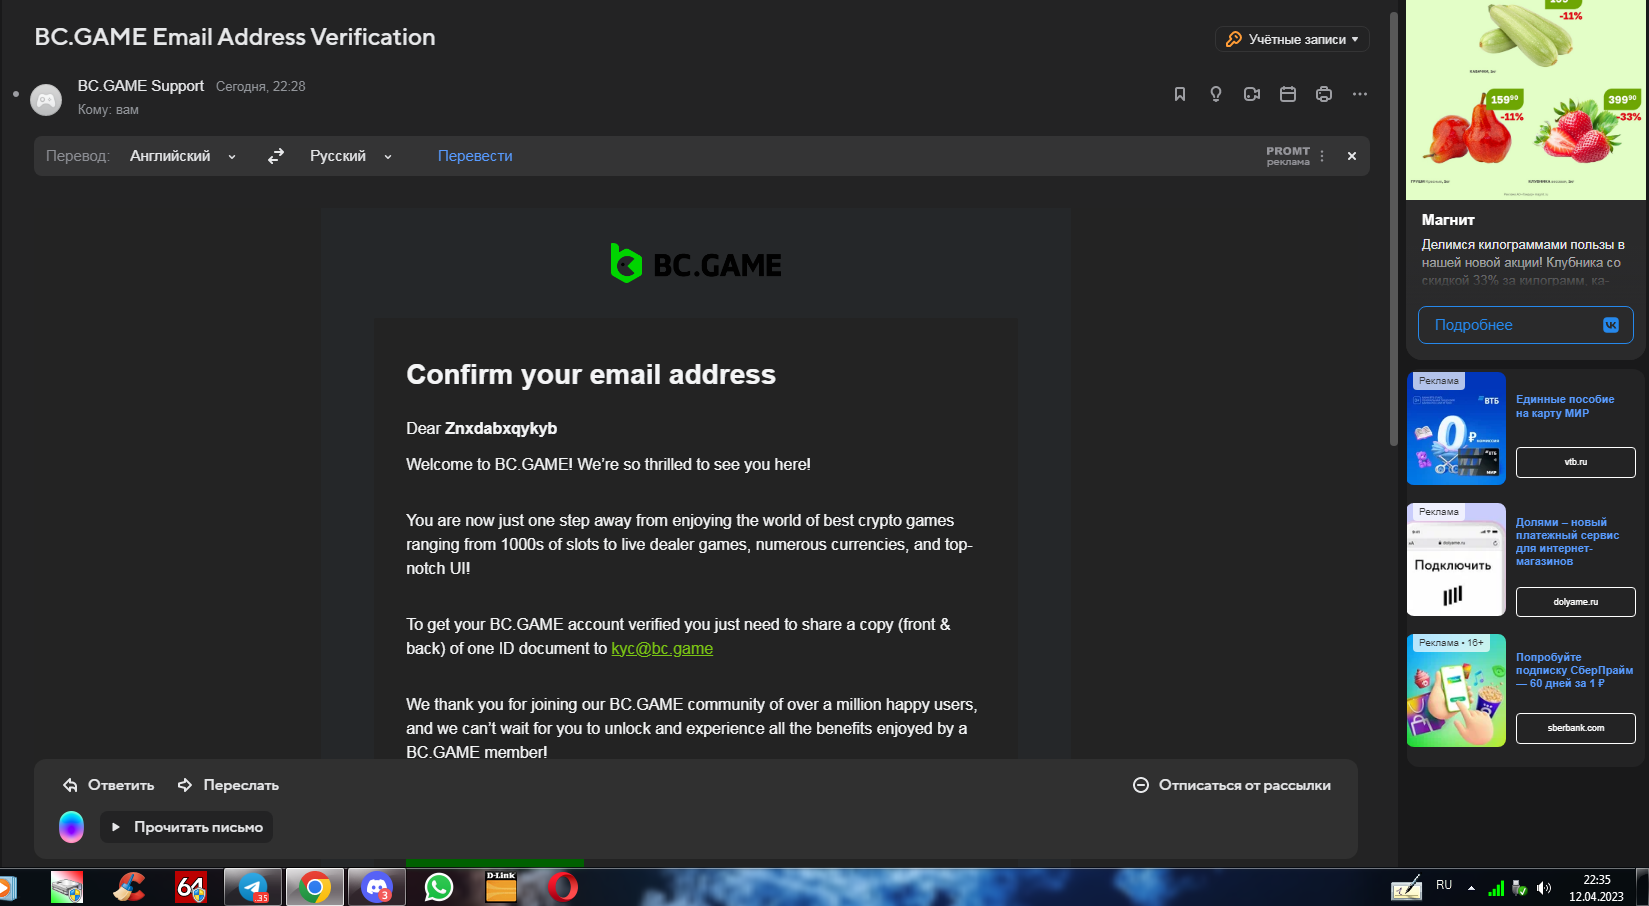Expand the Английский source language dropdown

point(183,156)
